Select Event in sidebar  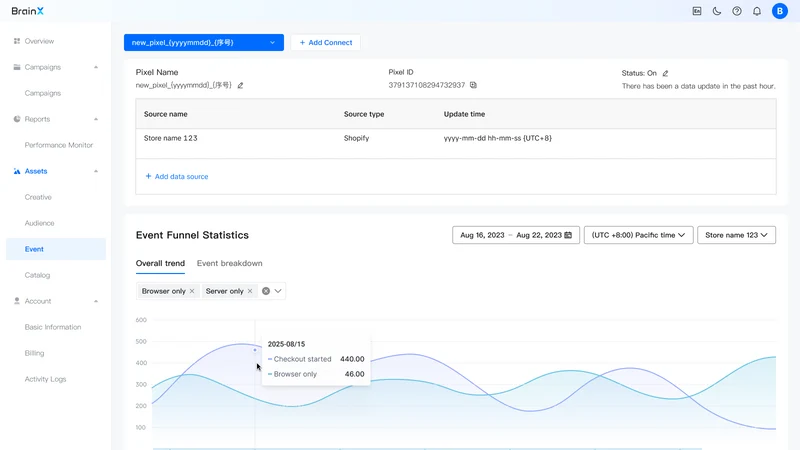click(x=56, y=249)
